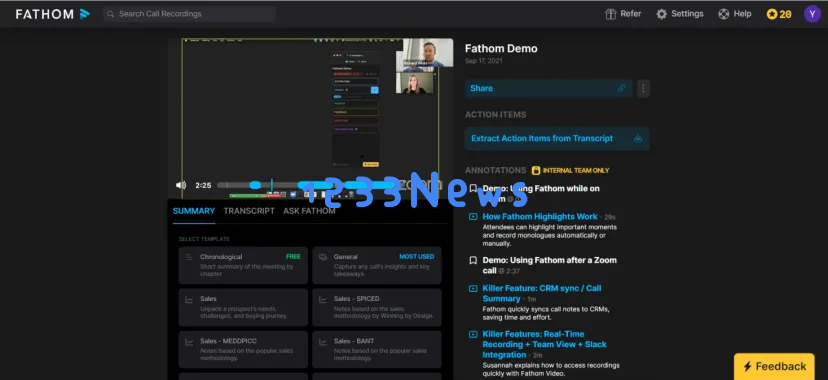Open Settings gear icon
This screenshot has width=828, height=380.
[661, 14]
